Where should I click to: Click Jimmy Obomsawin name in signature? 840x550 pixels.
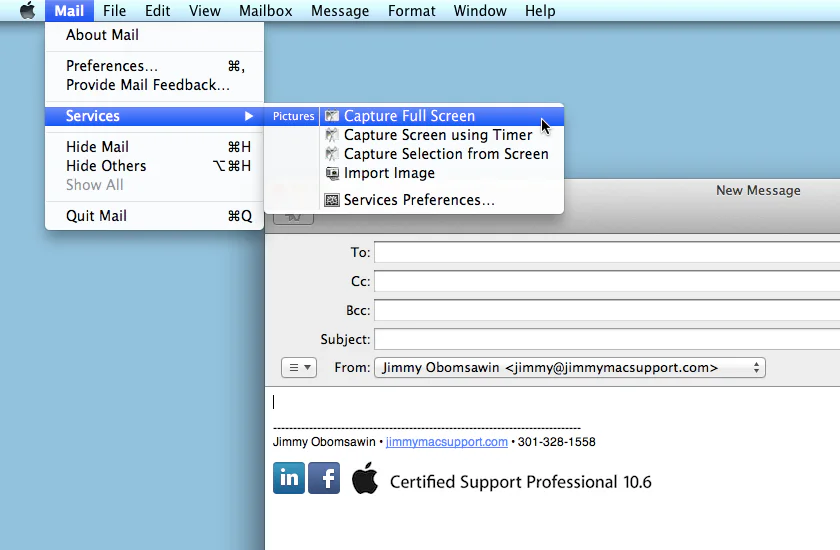click(324, 442)
